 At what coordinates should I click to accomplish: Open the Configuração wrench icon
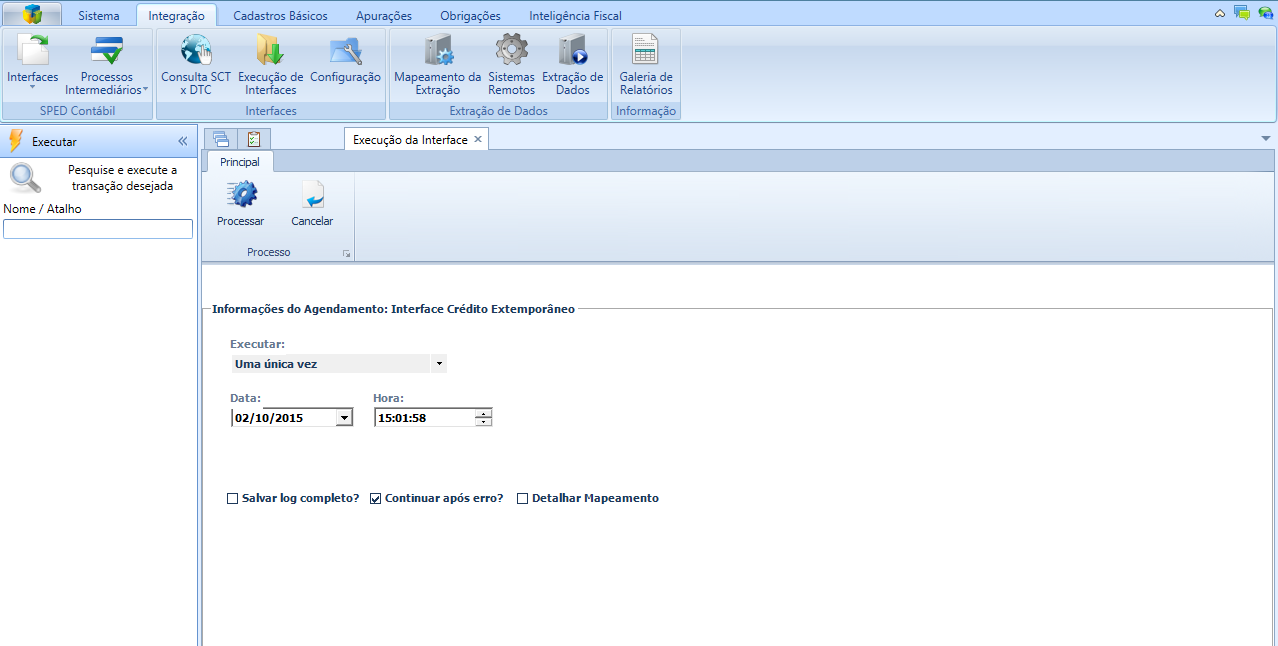[345, 50]
